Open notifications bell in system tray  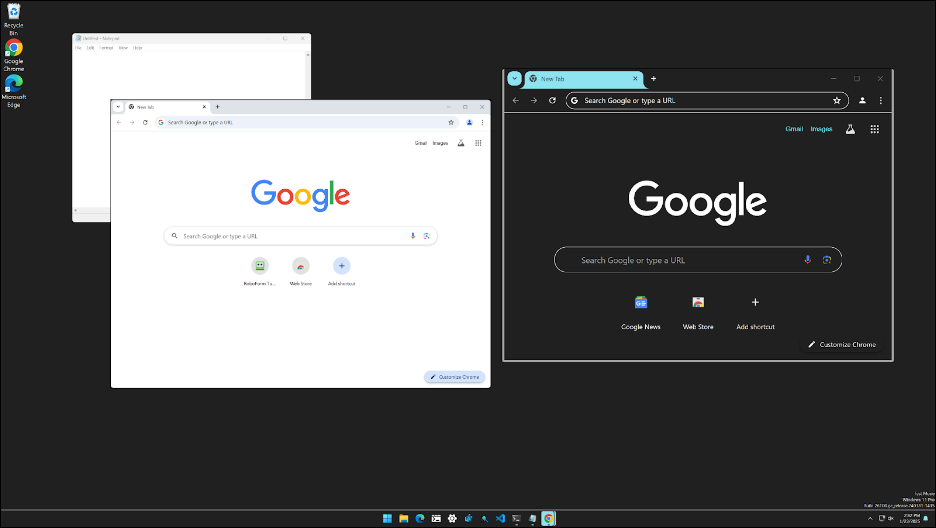point(926,519)
